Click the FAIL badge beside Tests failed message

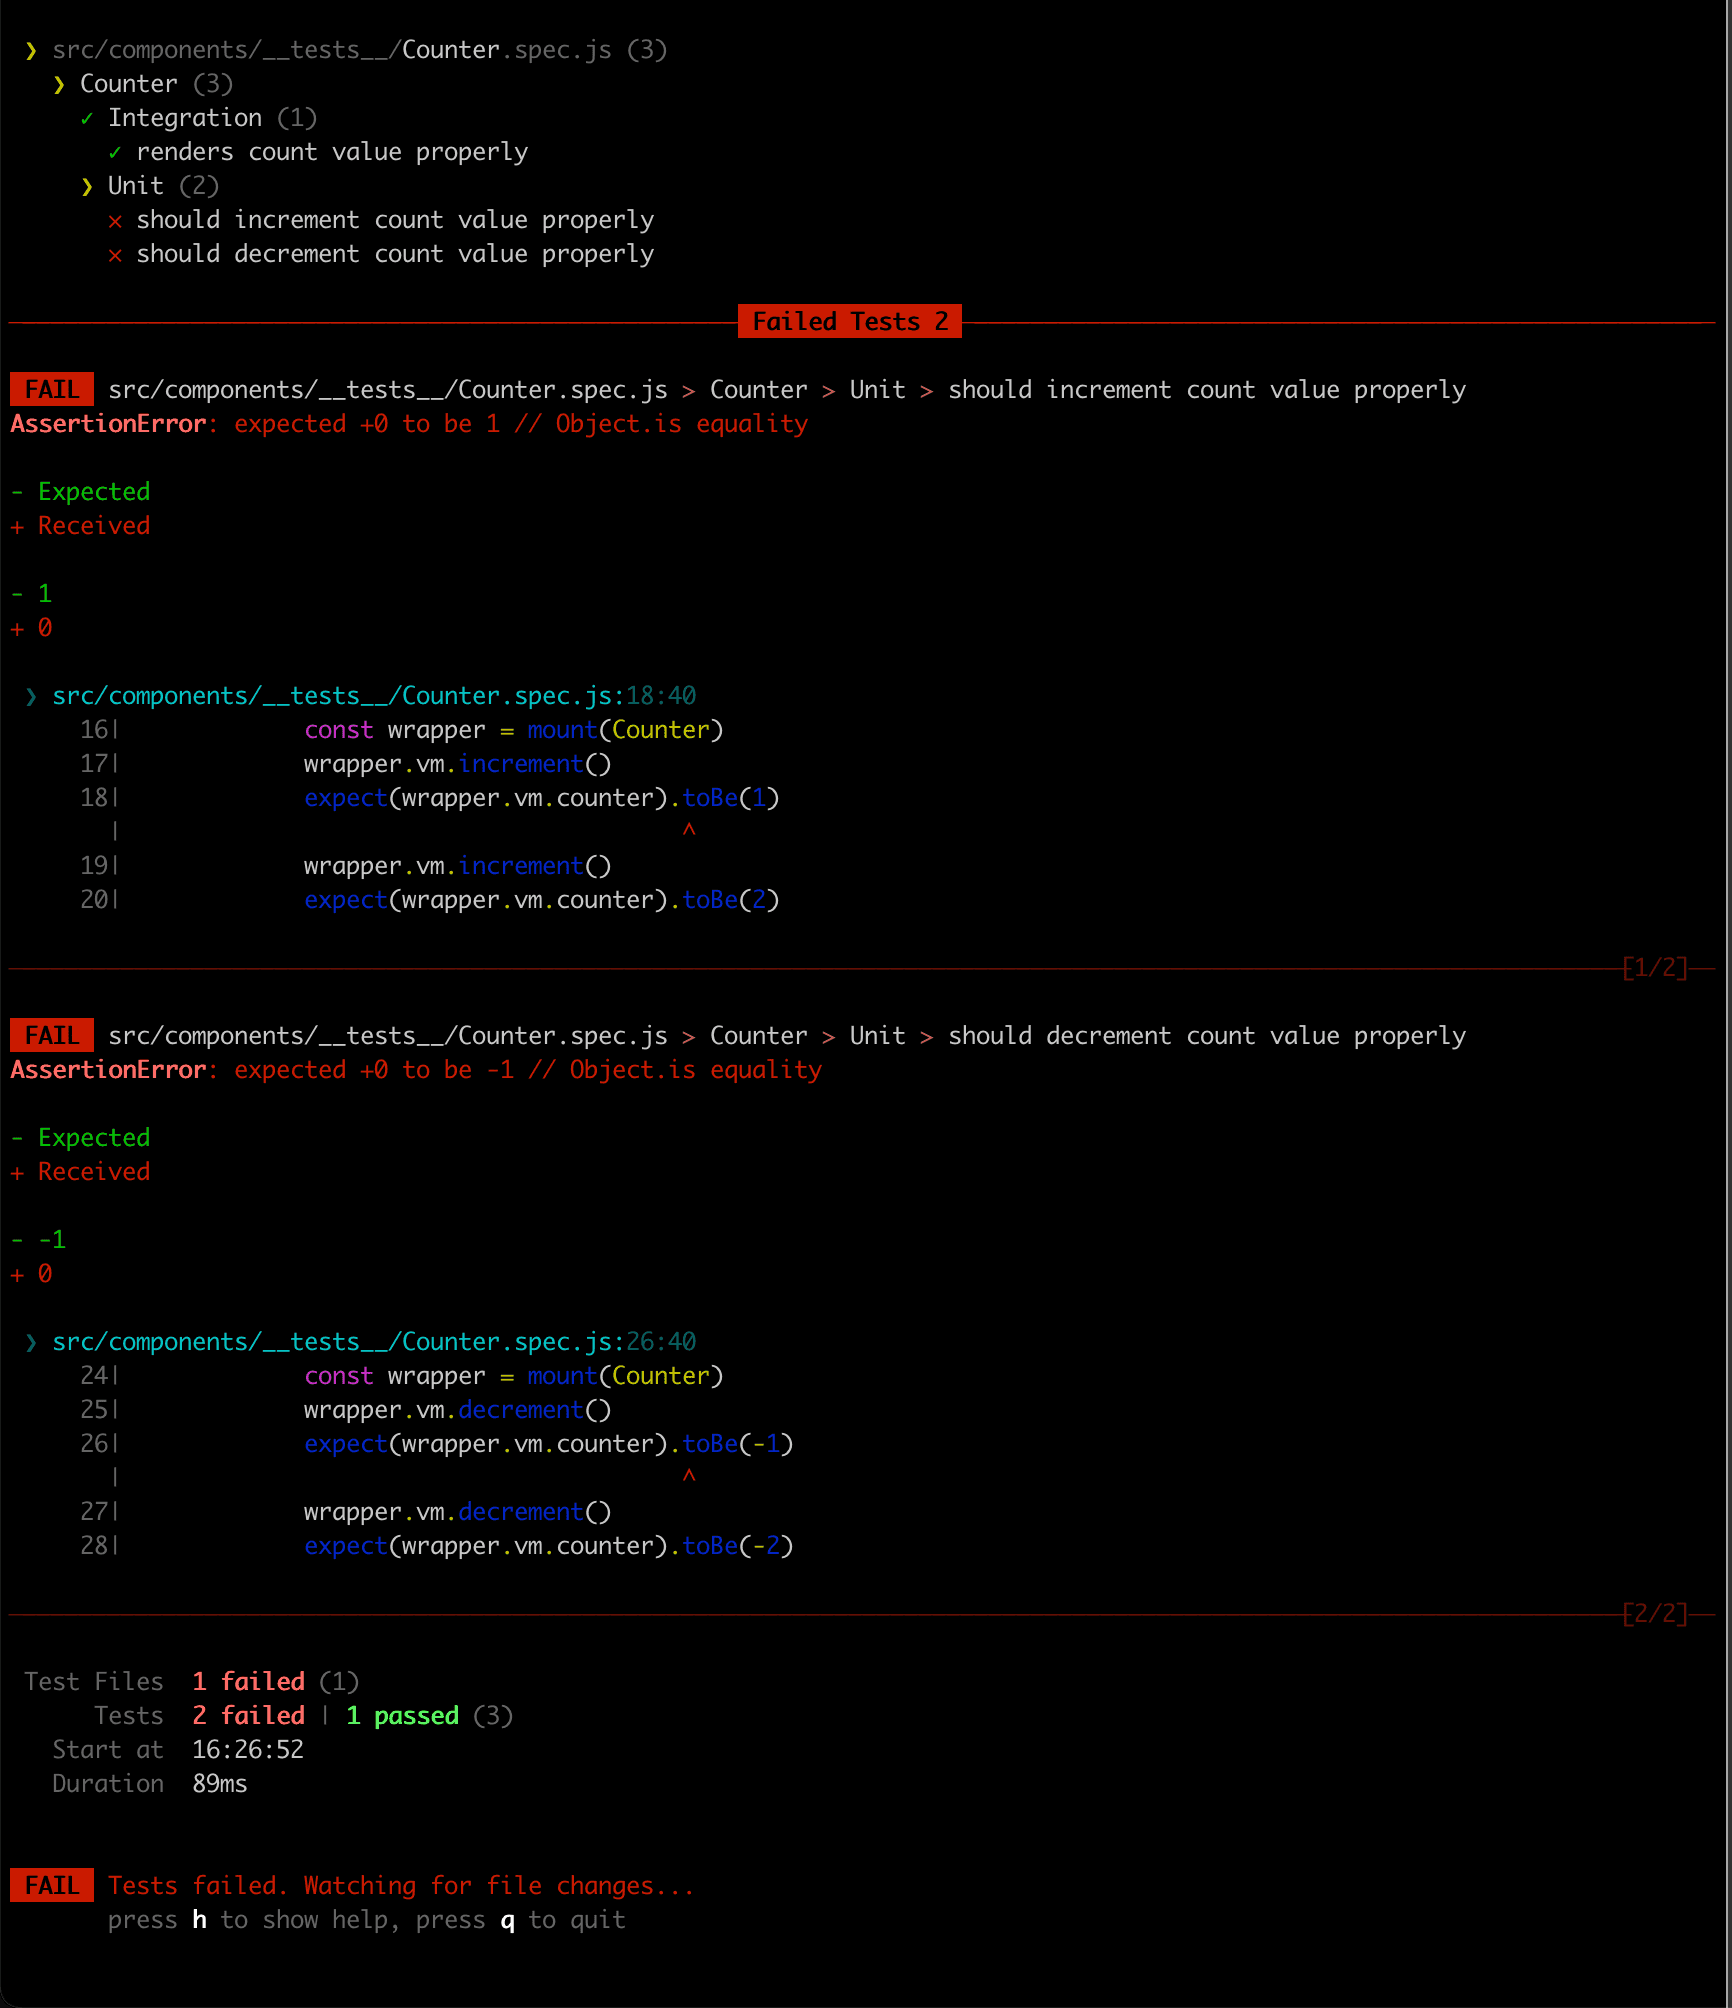(x=52, y=1886)
